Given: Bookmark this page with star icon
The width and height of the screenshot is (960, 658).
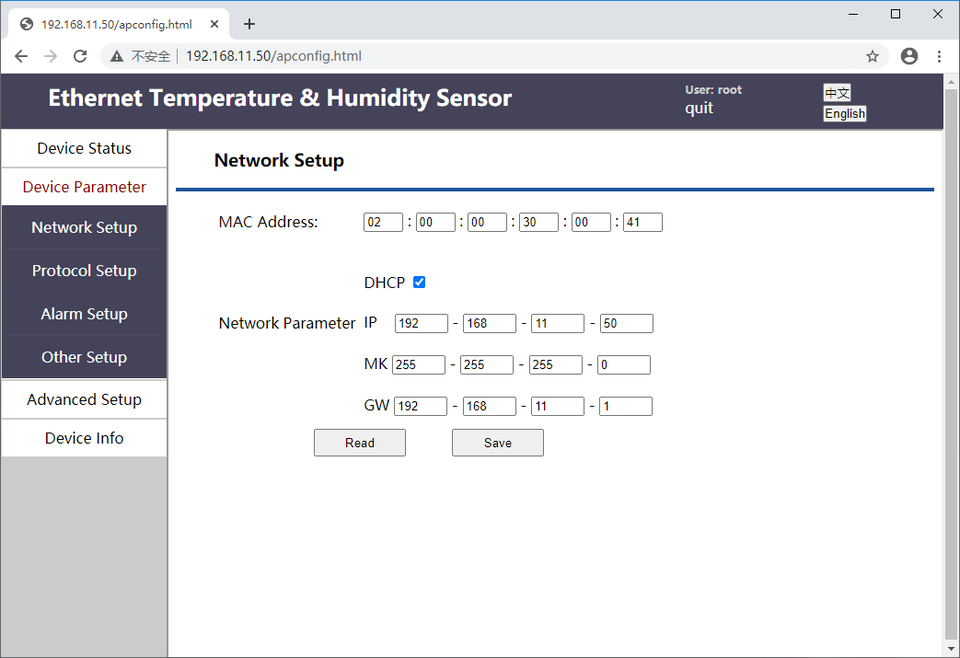Looking at the screenshot, I should (872, 57).
